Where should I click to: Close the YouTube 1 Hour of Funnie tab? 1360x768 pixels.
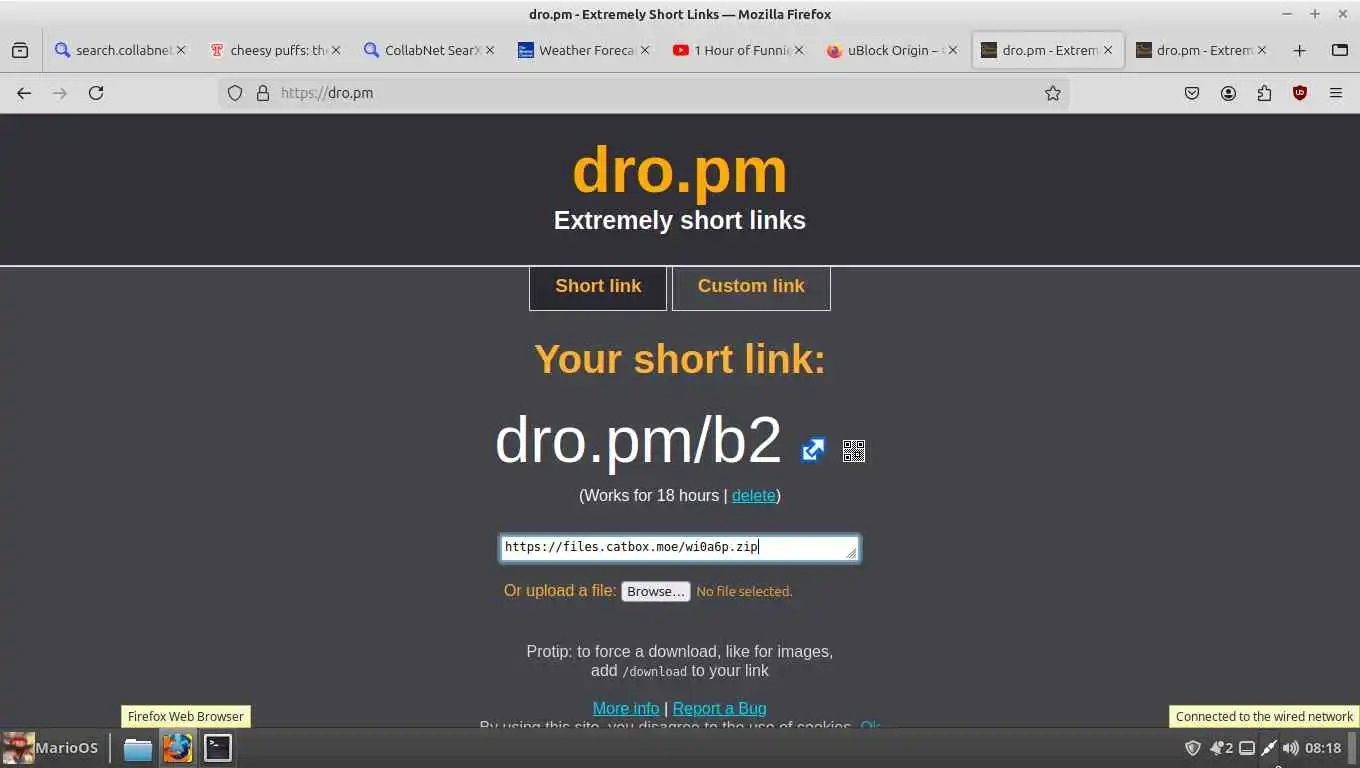click(799, 50)
